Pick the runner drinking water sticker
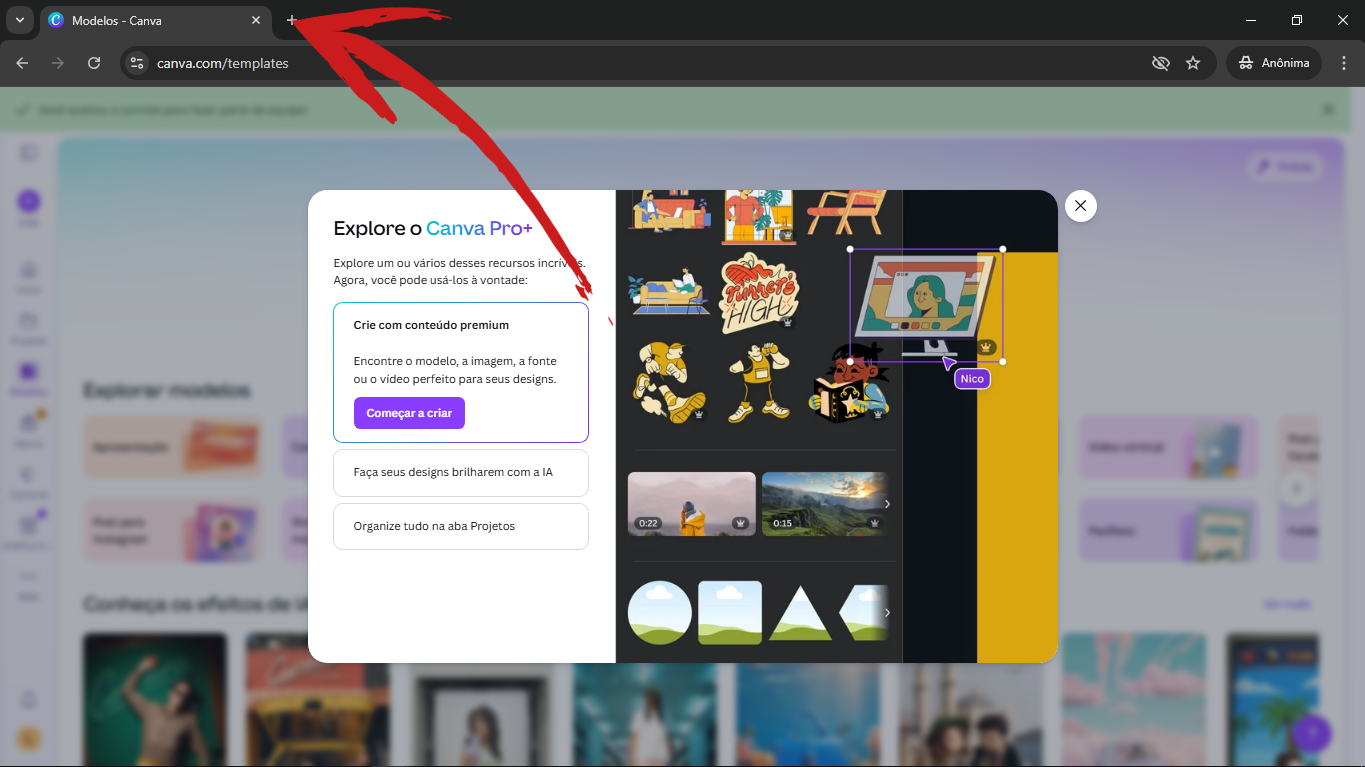This screenshot has height=767, width=1365. point(758,383)
